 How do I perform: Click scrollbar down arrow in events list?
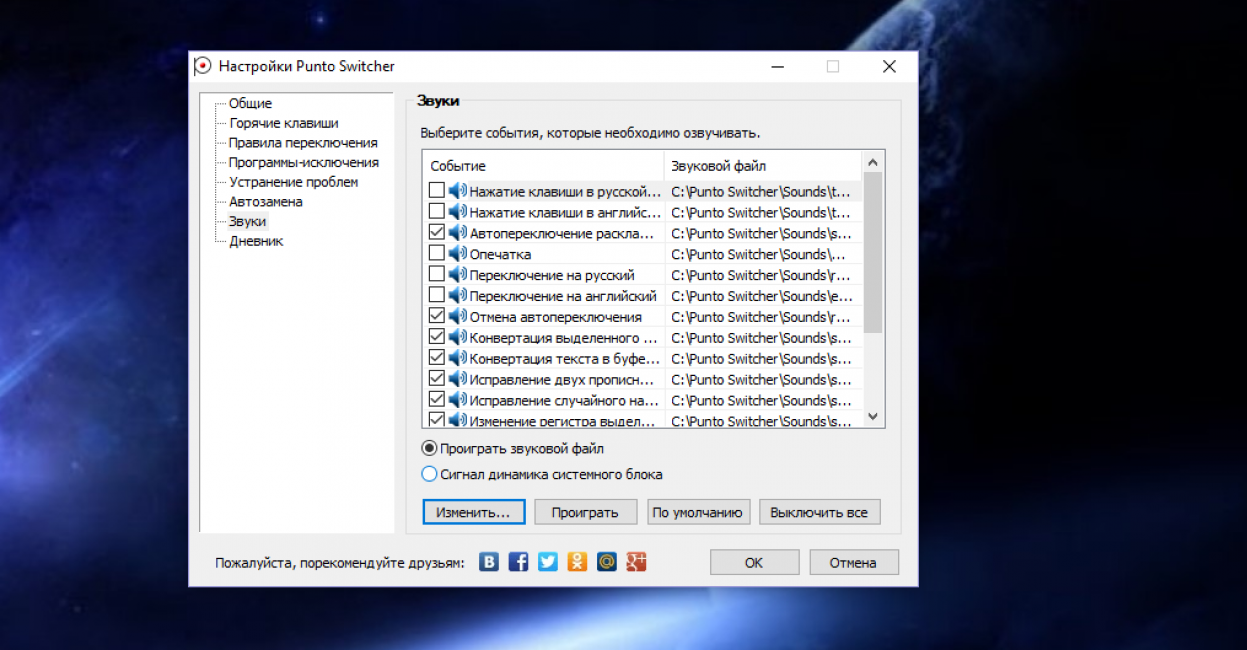(x=872, y=417)
